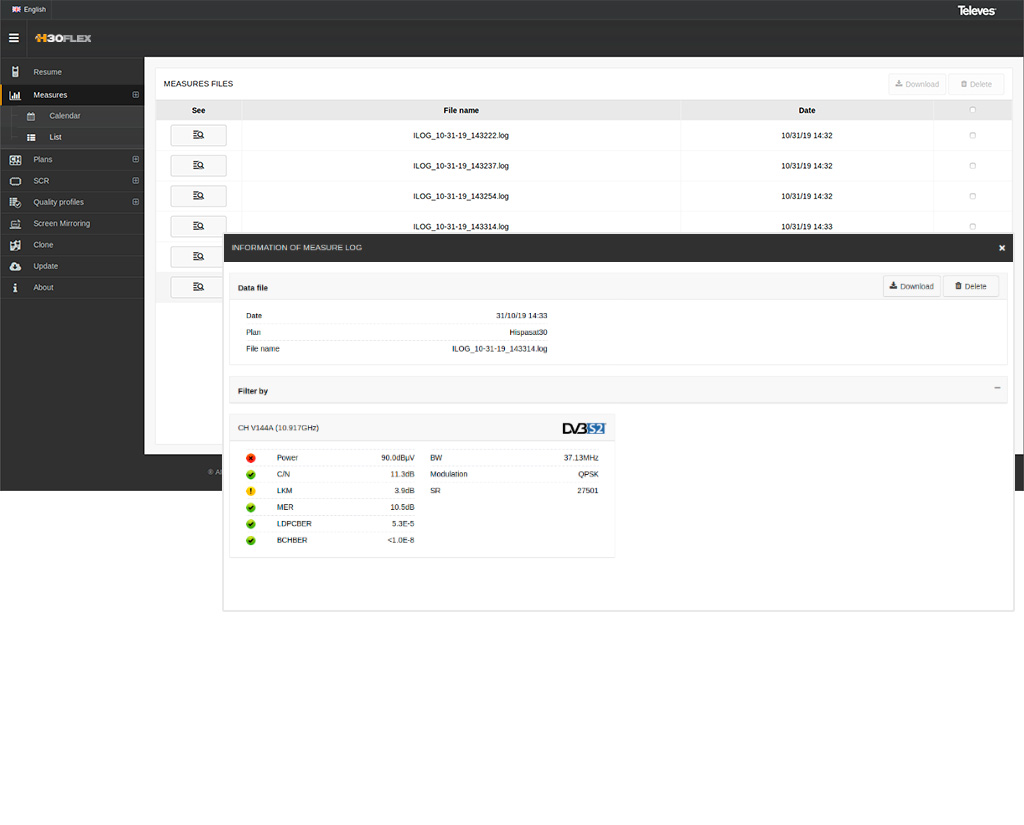The width and height of the screenshot is (1024, 825).
Task: Select Calendar under Measures
Action: click(65, 116)
